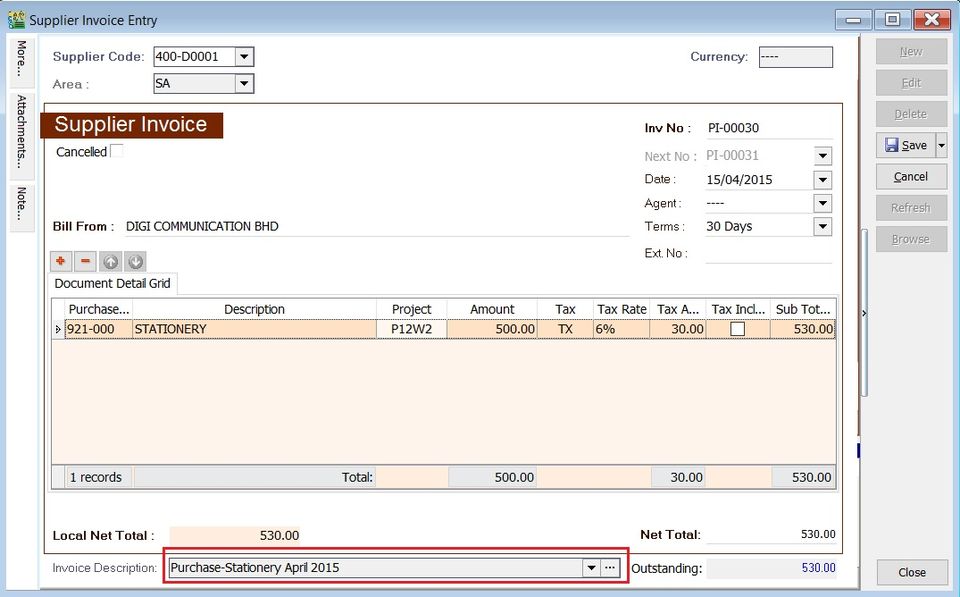Expand the Terms dropdown showing 30 Days

[822, 226]
